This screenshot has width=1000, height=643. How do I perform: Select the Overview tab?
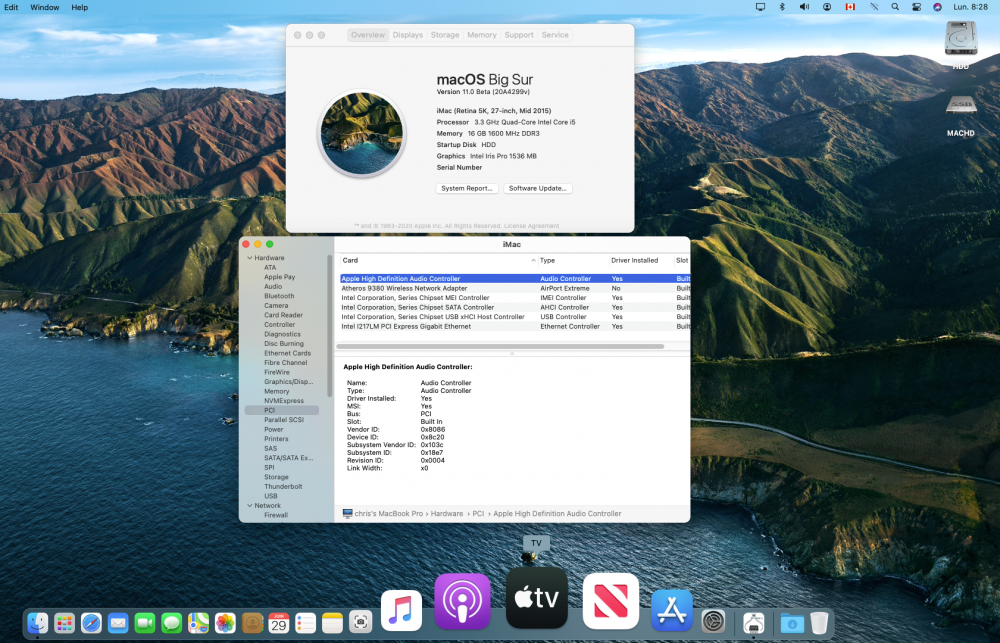pyautogui.click(x=368, y=35)
